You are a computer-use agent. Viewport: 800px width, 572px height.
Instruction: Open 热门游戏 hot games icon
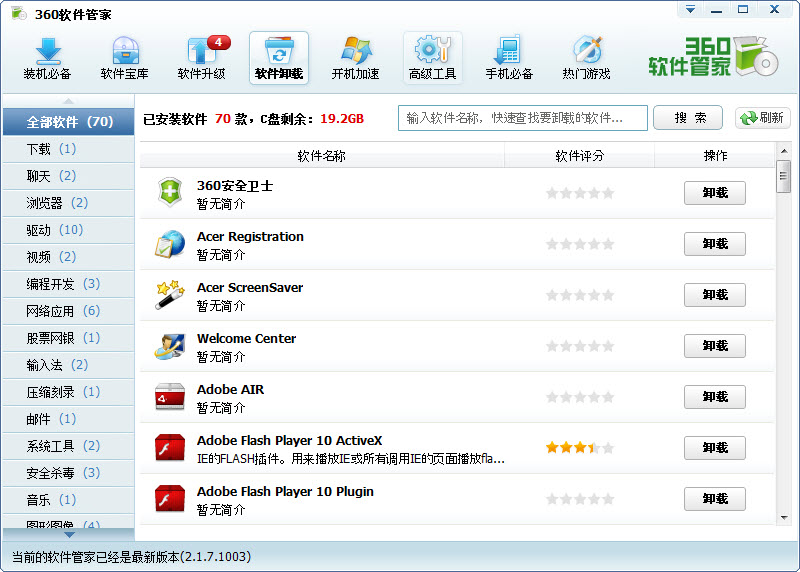586,58
